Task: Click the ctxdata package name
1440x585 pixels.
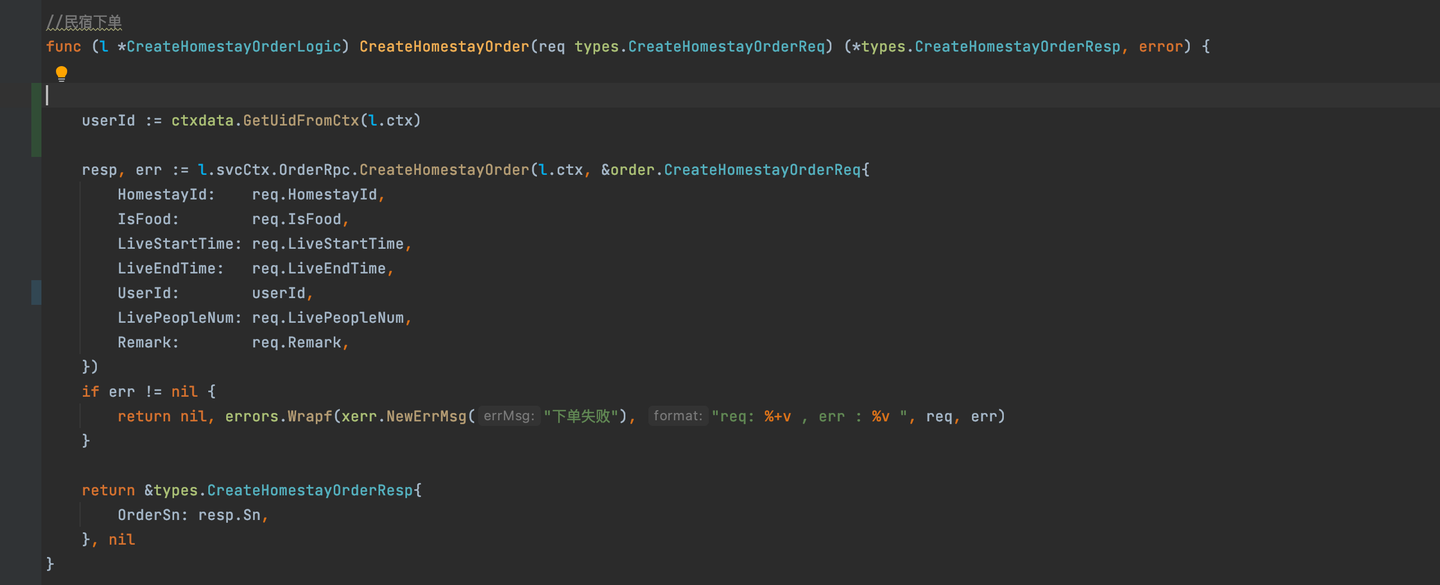Action: pyautogui.click(x=202, y=120)
